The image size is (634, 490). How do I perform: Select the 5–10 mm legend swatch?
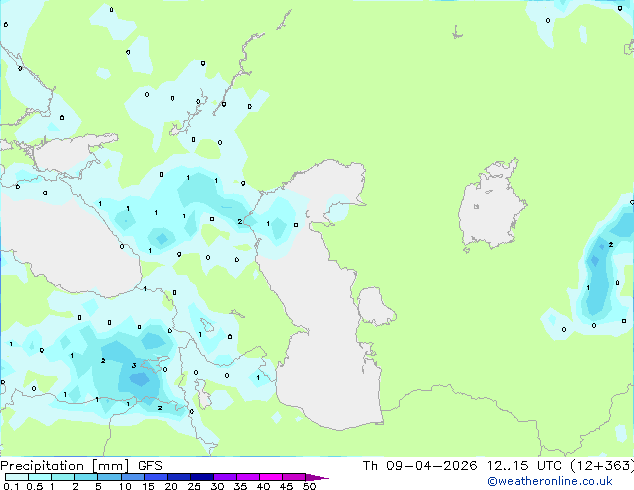[109, 477]
